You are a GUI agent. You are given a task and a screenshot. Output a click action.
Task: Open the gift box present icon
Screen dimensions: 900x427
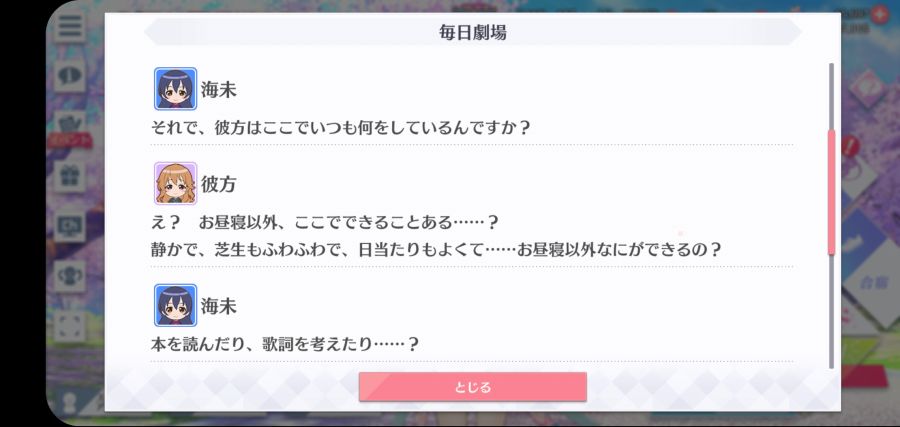click(70, 176)
